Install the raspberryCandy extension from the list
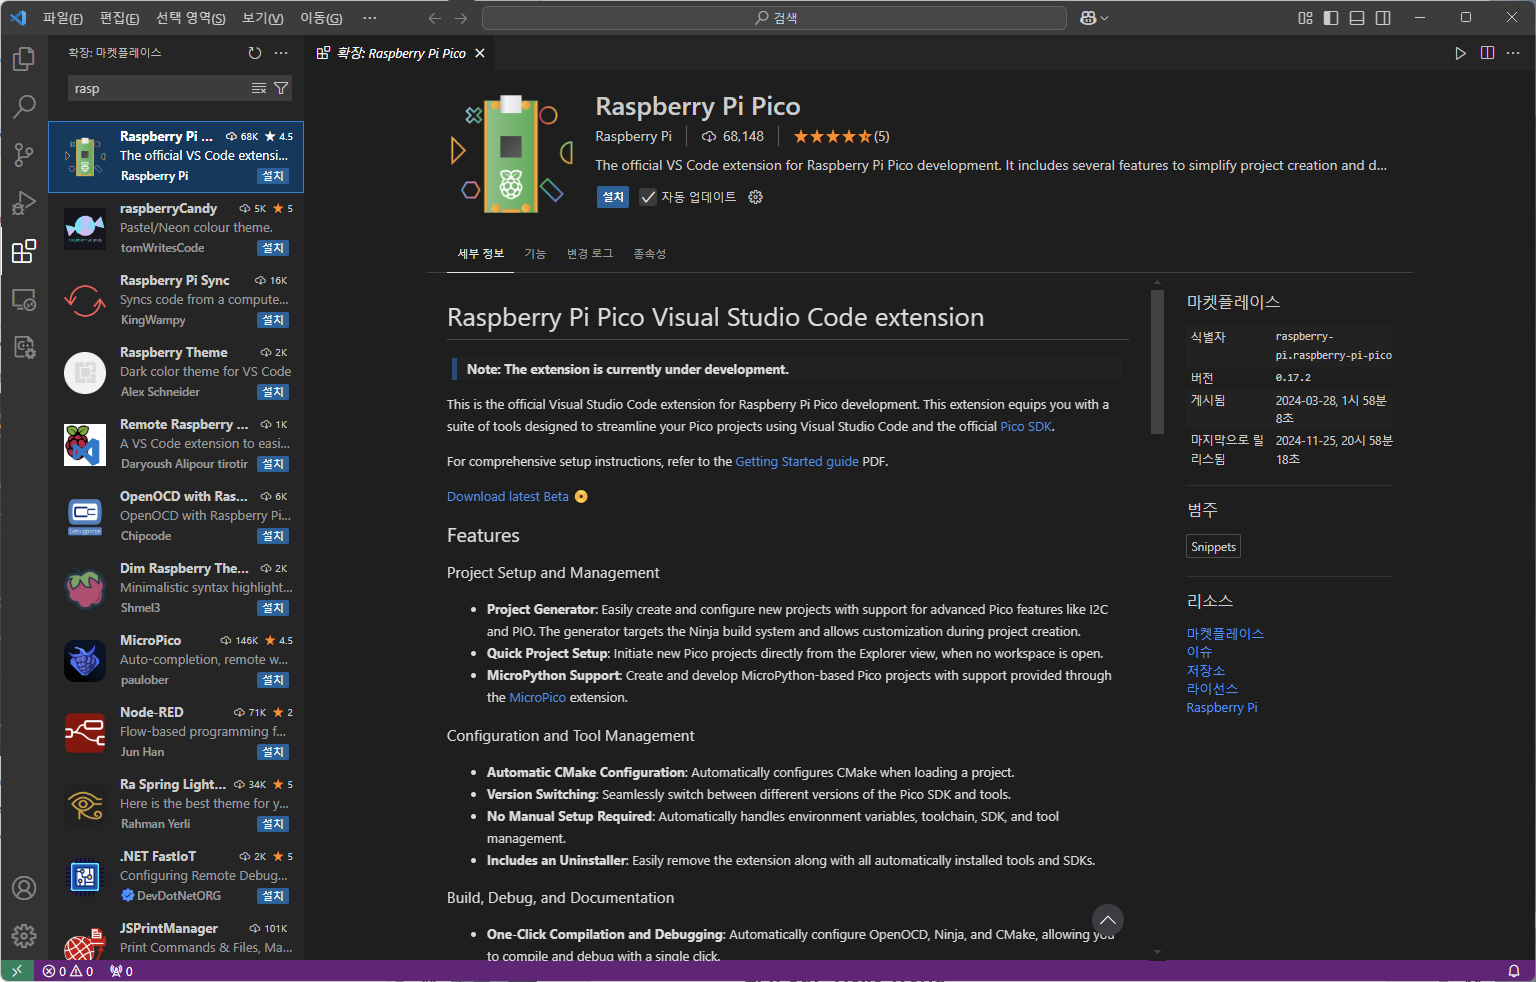 coord(273,248)
